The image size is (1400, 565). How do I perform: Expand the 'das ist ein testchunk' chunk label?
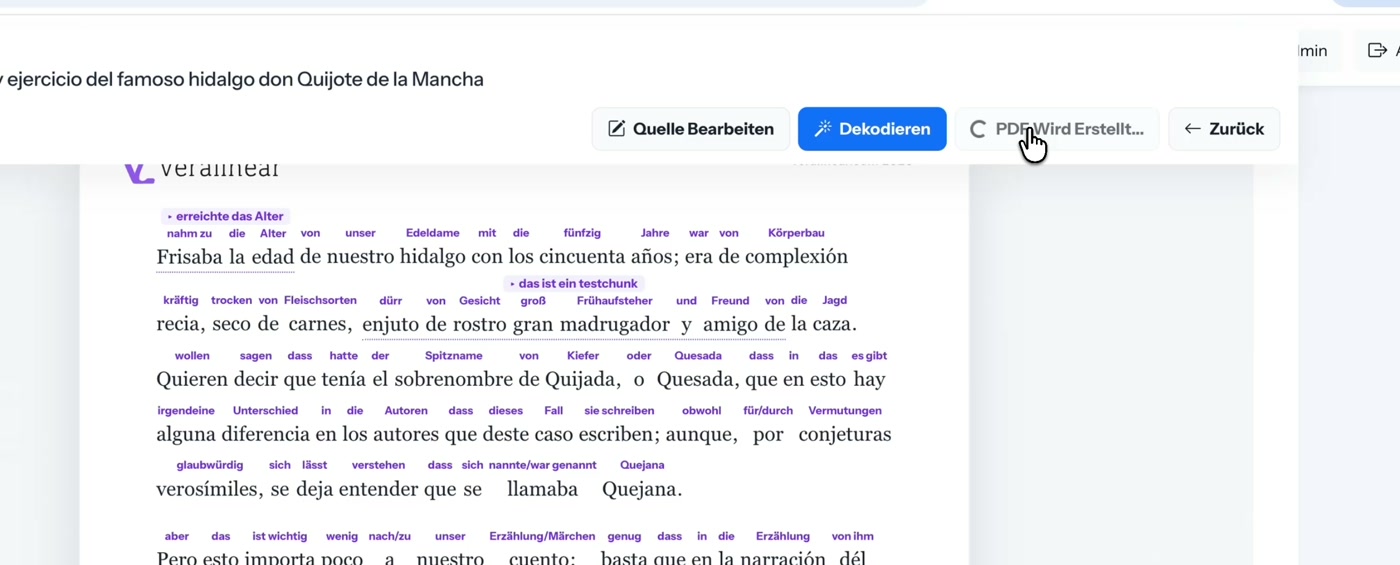point(573,284)
